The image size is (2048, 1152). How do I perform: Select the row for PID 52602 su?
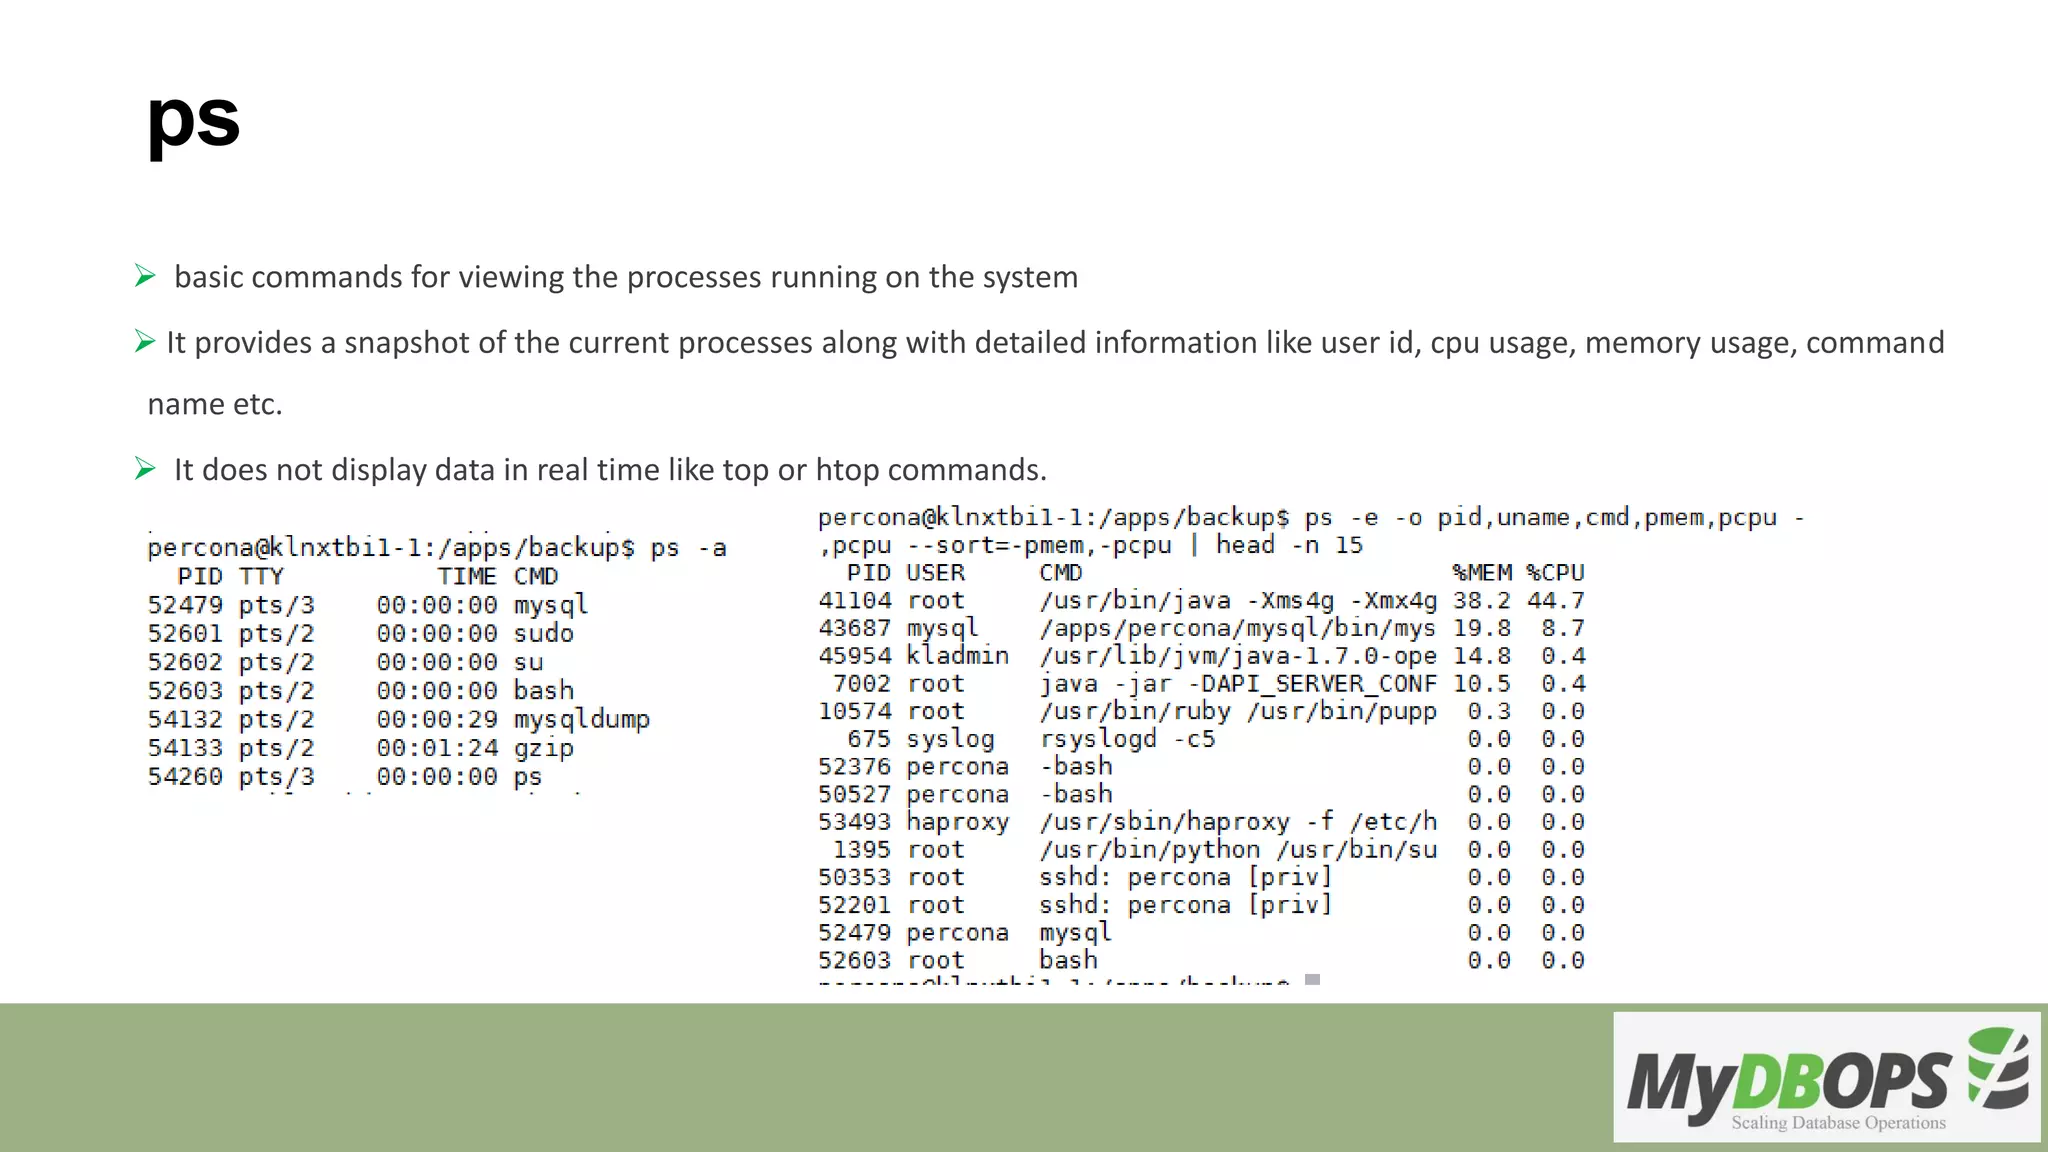click(345, 662)
